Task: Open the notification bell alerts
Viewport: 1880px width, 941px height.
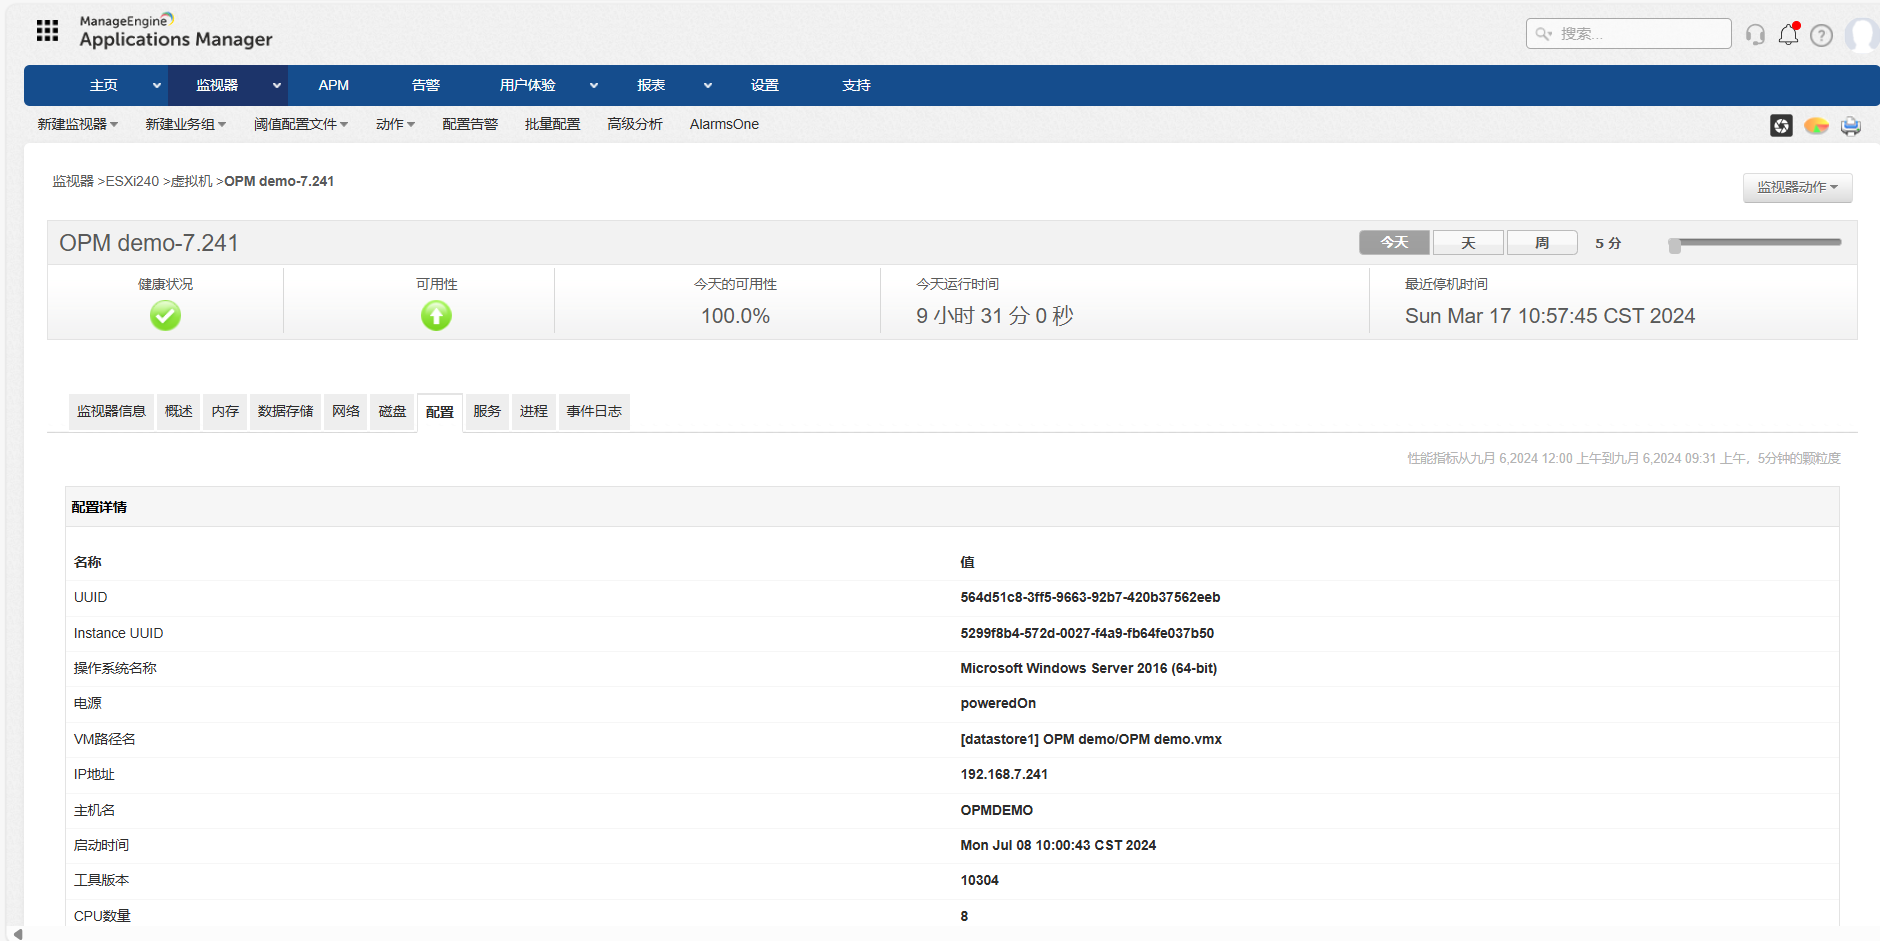Action: [1788, 35]
